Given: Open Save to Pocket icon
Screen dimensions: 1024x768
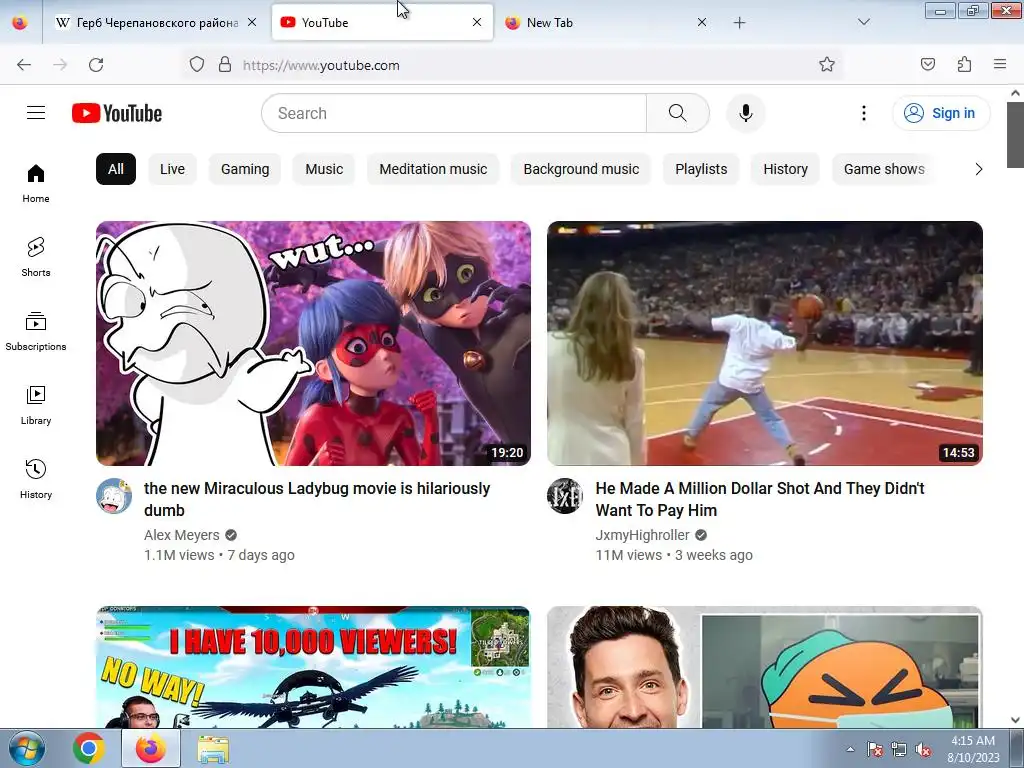Looking at the screenshot, I should [928, 65].
